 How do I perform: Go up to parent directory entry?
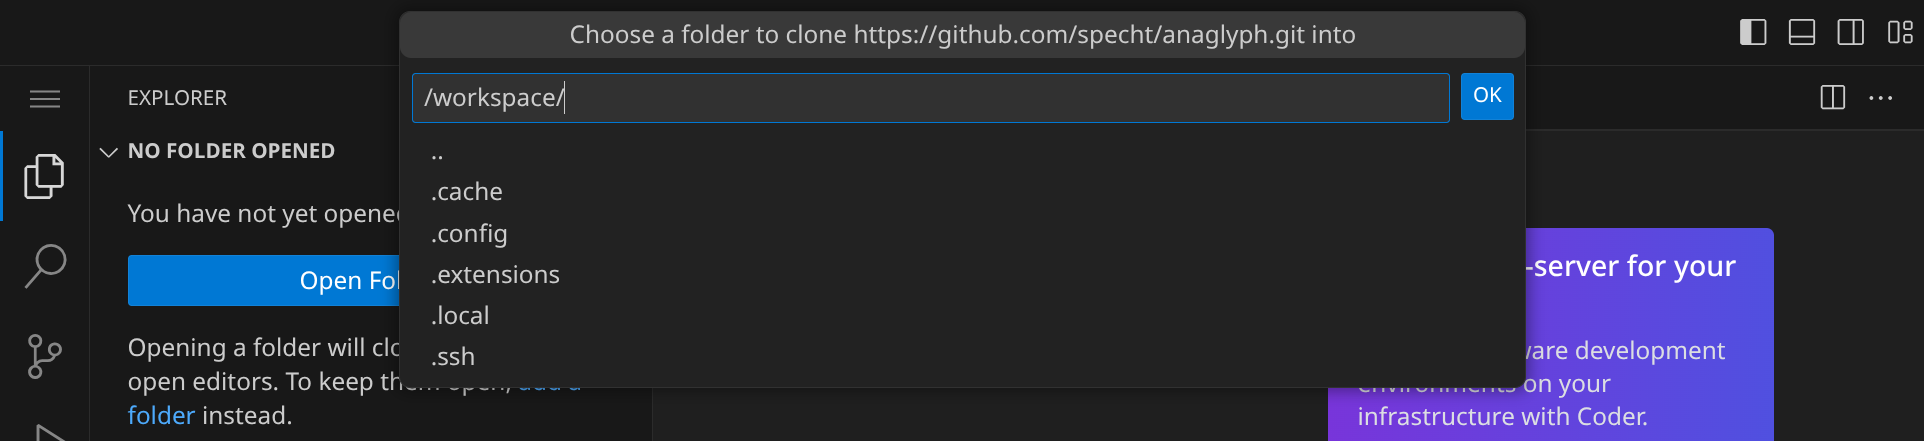coord(438,153)
